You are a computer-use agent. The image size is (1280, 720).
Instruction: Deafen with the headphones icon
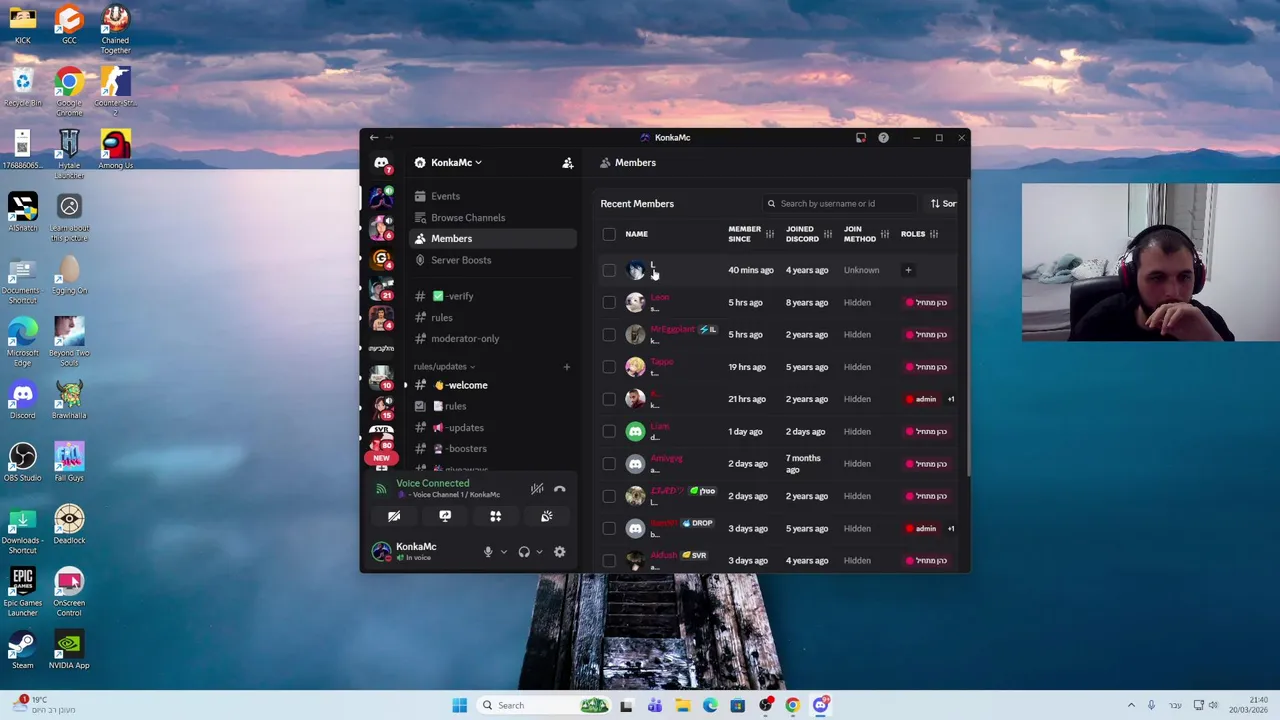coord(524,552)
